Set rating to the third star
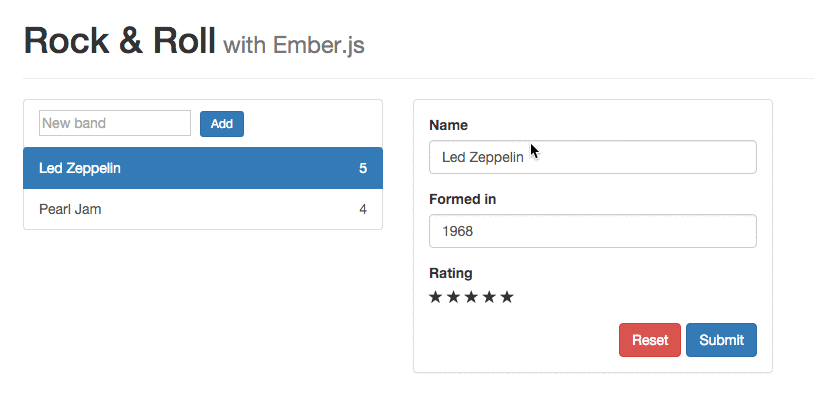814x407 pixels. pyautogui.click(x=471, y=297)
